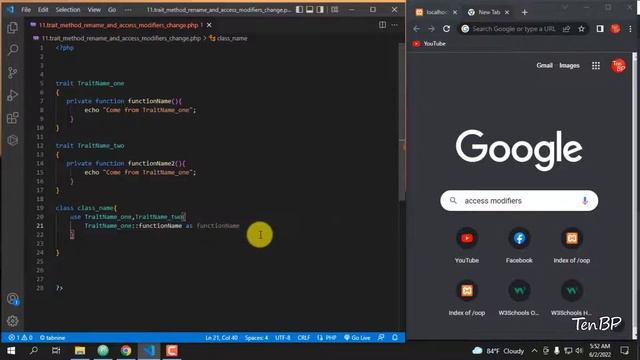640x360 pixels.
Task: Open notifications bell in status bar
Action: coord(395,338)
